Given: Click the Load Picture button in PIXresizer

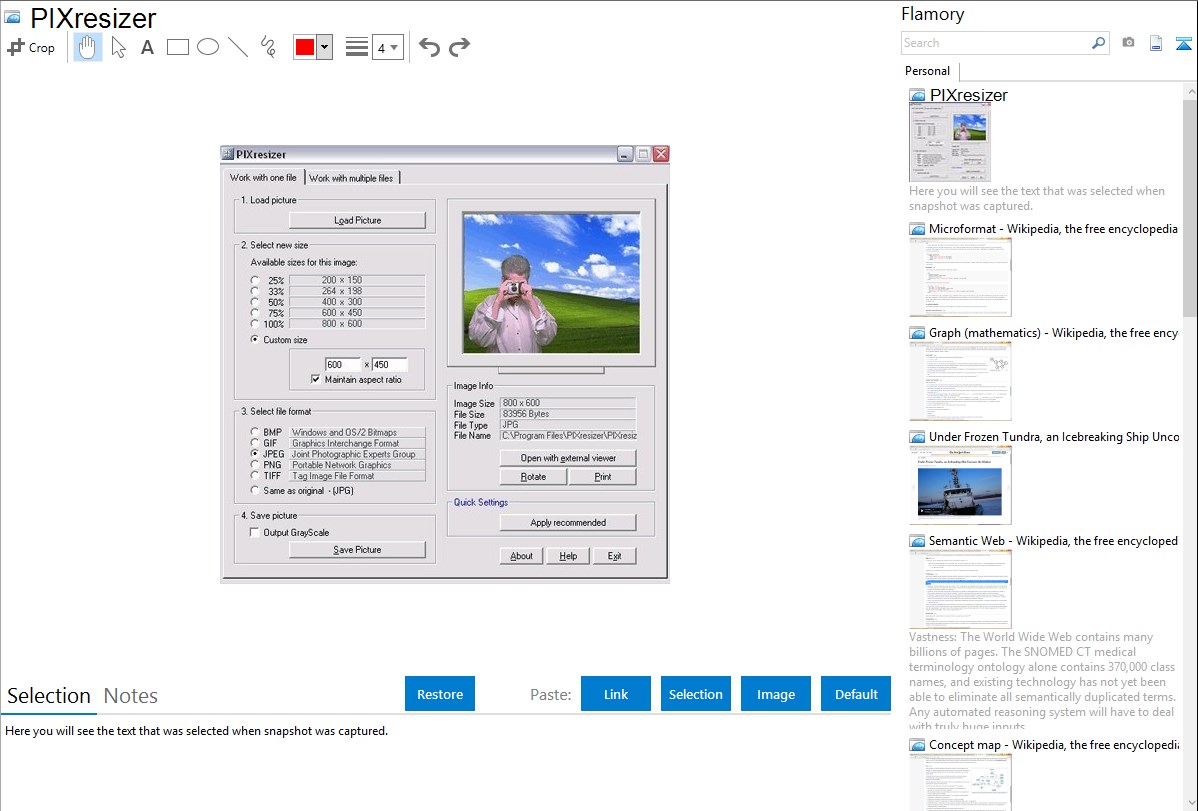Looking at the screenshot, I should click(x=358, y=220).
